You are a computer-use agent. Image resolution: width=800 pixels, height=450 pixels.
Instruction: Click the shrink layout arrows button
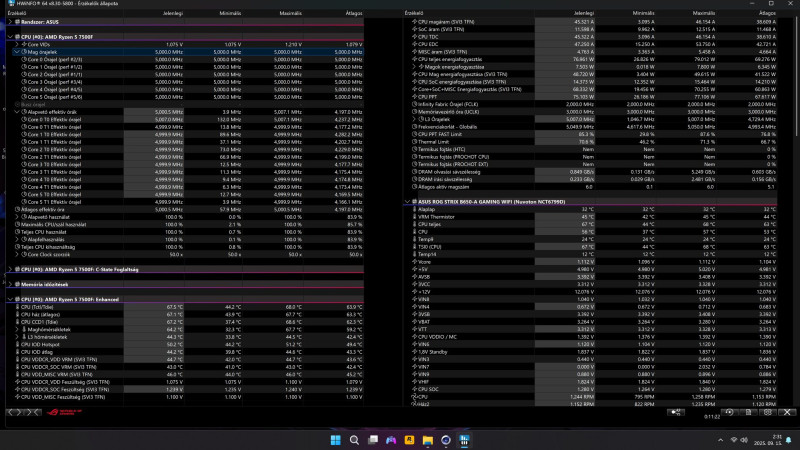[x=33, y=412]
